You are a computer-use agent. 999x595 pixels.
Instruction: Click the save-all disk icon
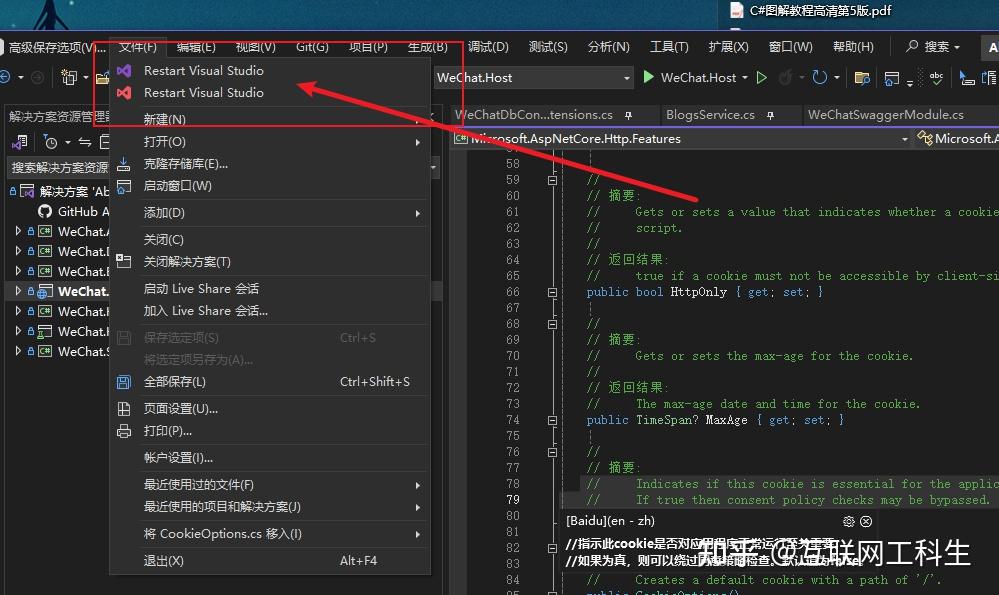pyautogui.click(x=124, y=382)
